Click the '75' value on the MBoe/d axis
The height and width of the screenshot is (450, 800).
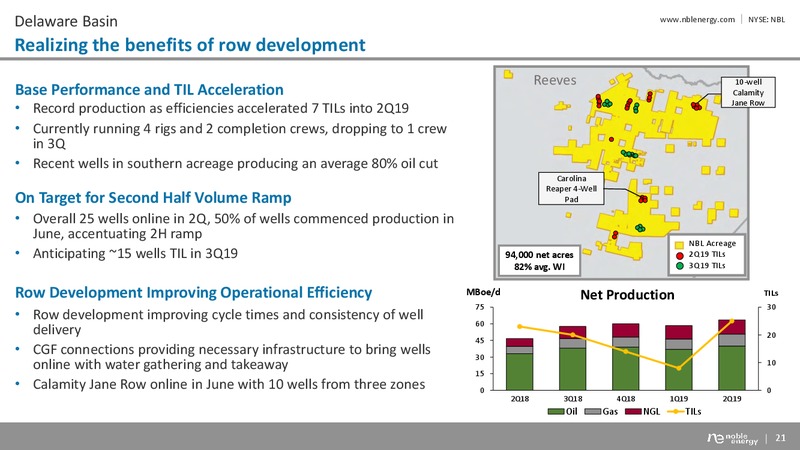tap(480, 307)
